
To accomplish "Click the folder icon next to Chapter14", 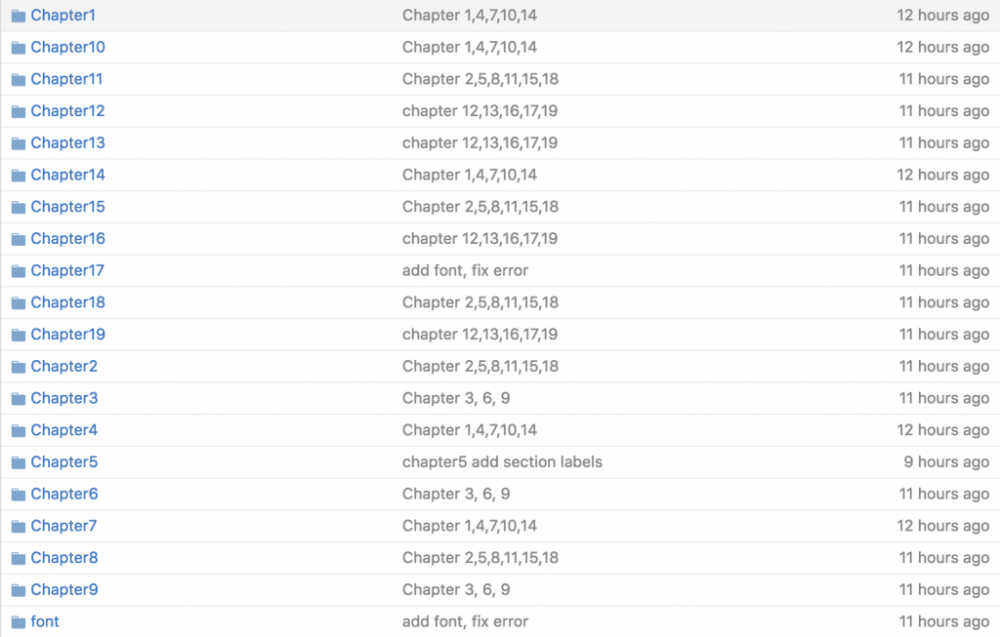I will 18,175.
